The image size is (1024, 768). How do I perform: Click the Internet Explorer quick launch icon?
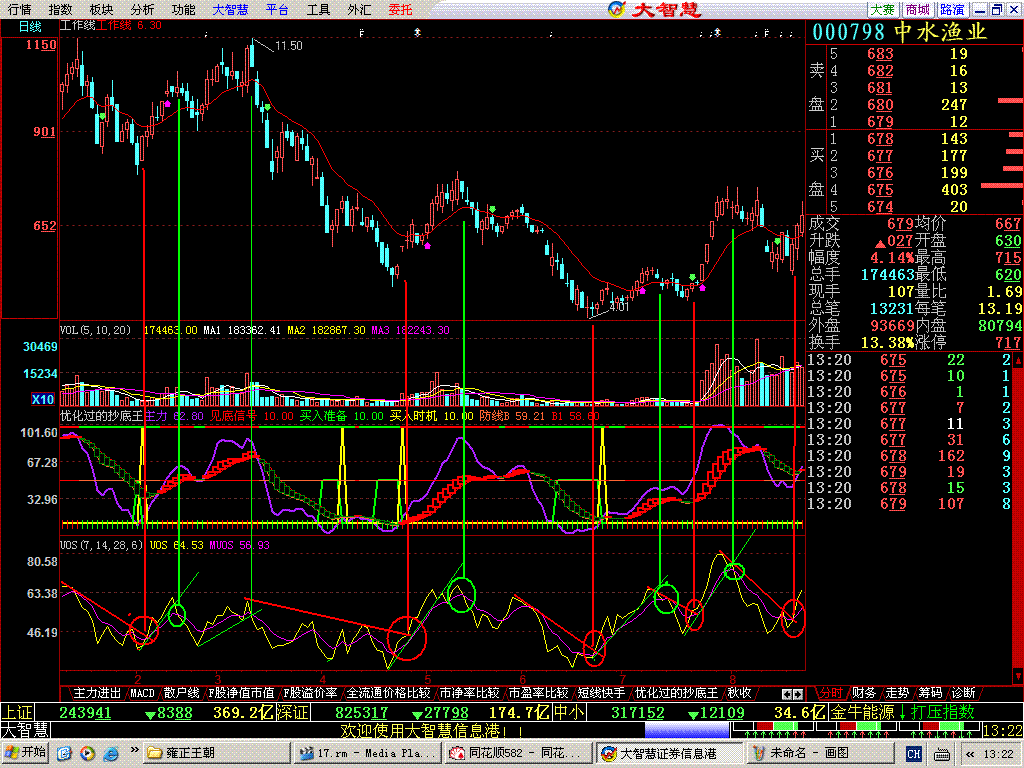coord(110,752)
